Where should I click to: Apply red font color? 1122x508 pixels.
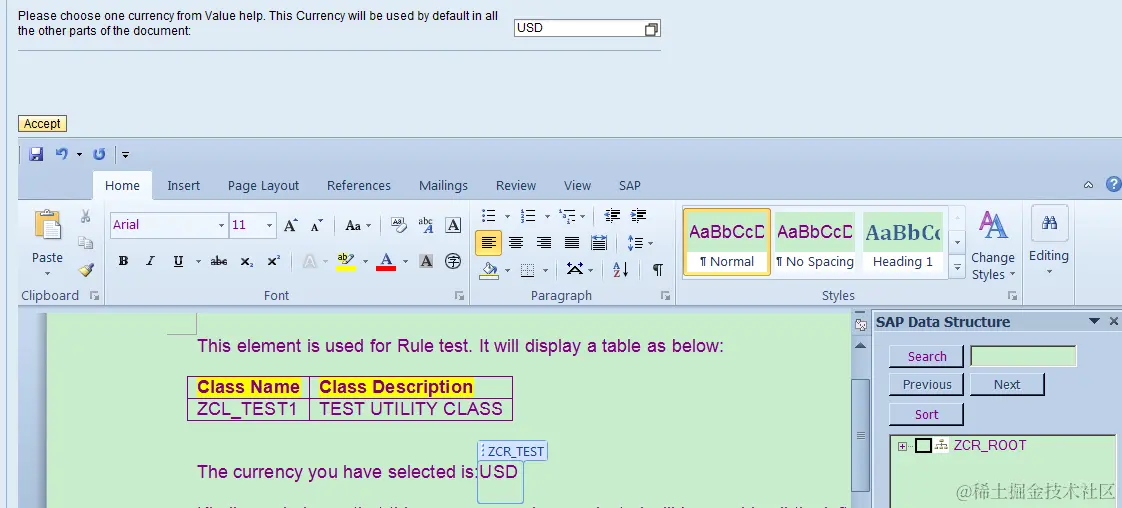click(x=386, y=261)
